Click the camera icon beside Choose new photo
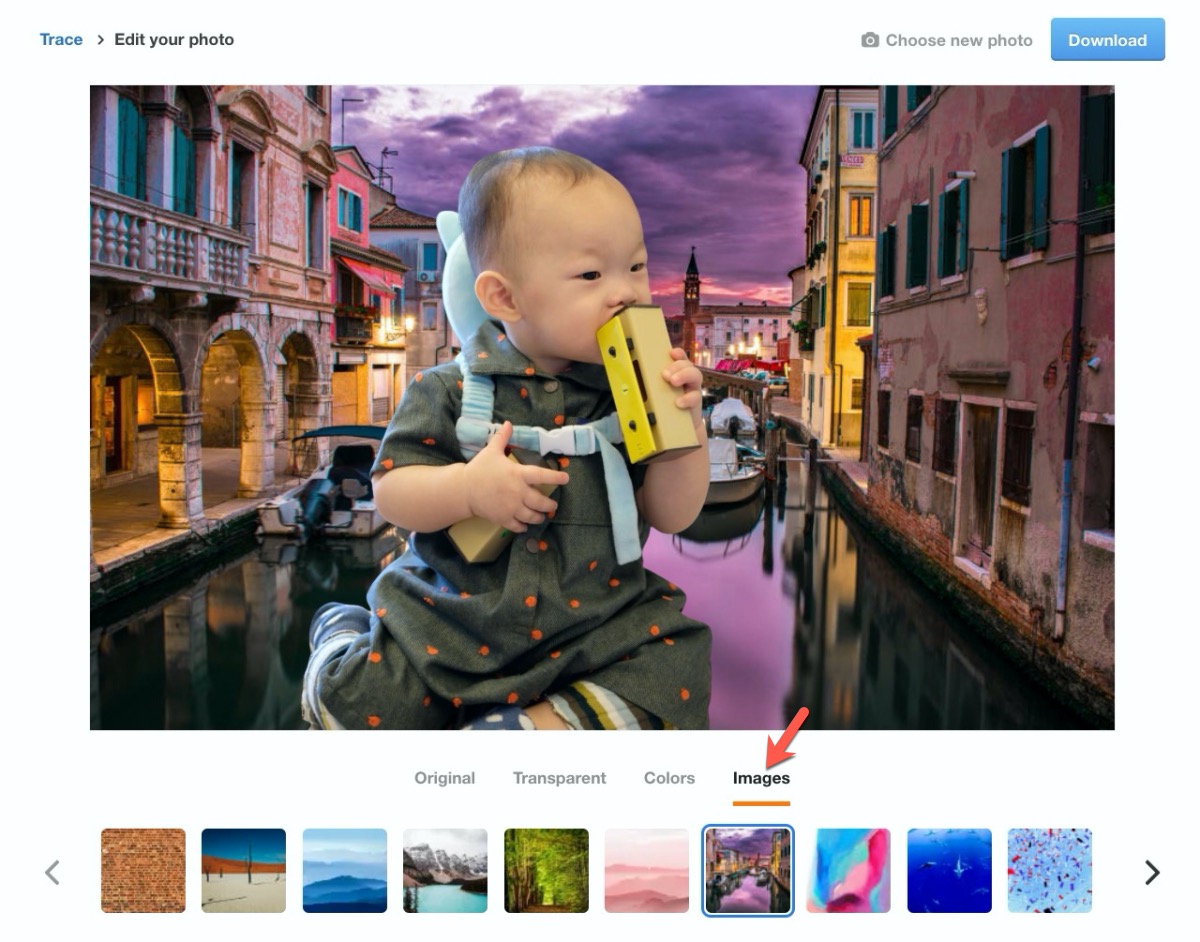The image size is (1200, 942). click(x=870, y=40)
